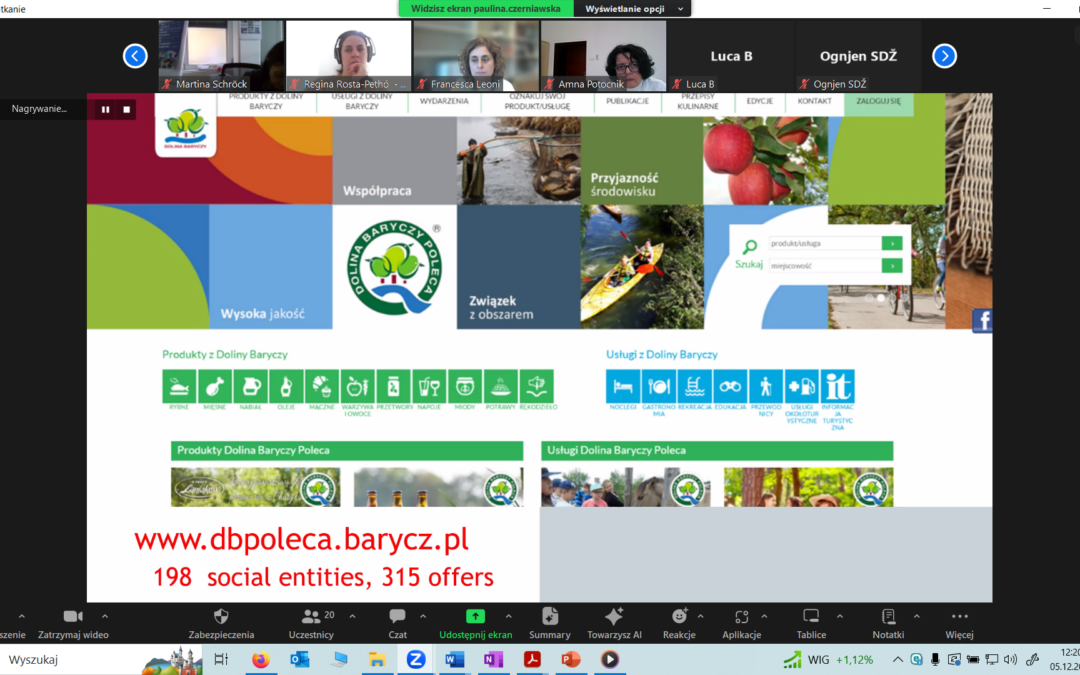This screenshot has width=1080, height=675.
Task: Click the green Udostępnij ekran button
Action: (x=476, y=617)
